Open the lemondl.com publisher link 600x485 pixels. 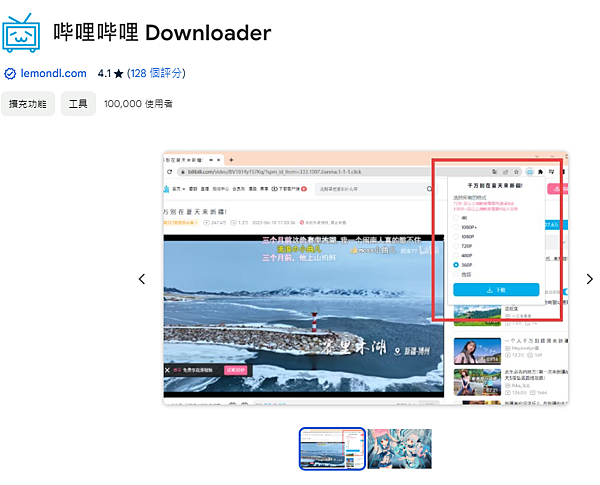(x=53, y=73)
